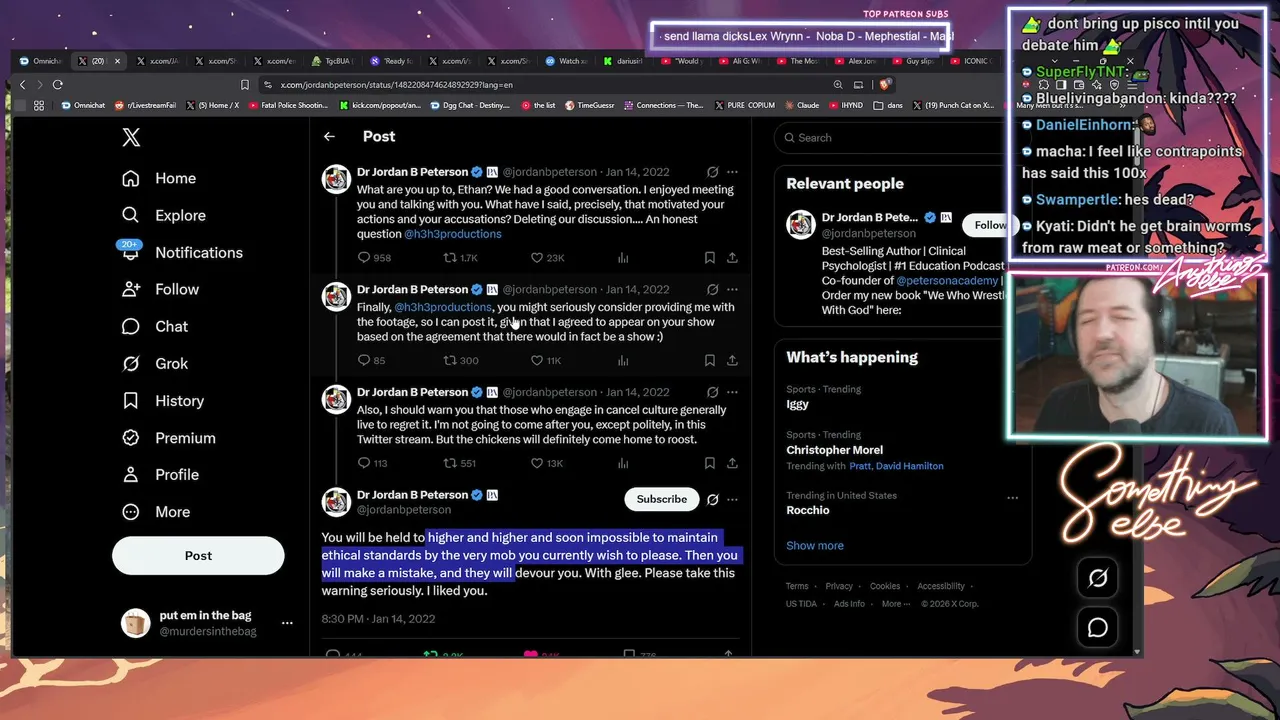Switch to the TgcBUA browser tab
1280x720 pixels.
click(330, 61)
